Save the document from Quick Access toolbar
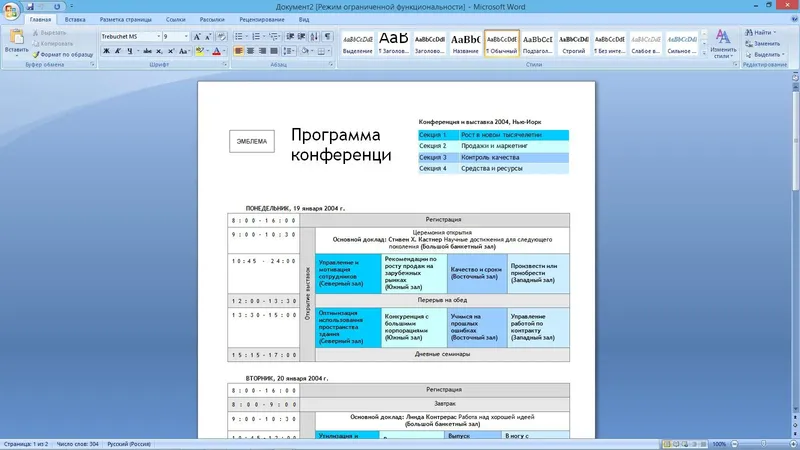 30,7
